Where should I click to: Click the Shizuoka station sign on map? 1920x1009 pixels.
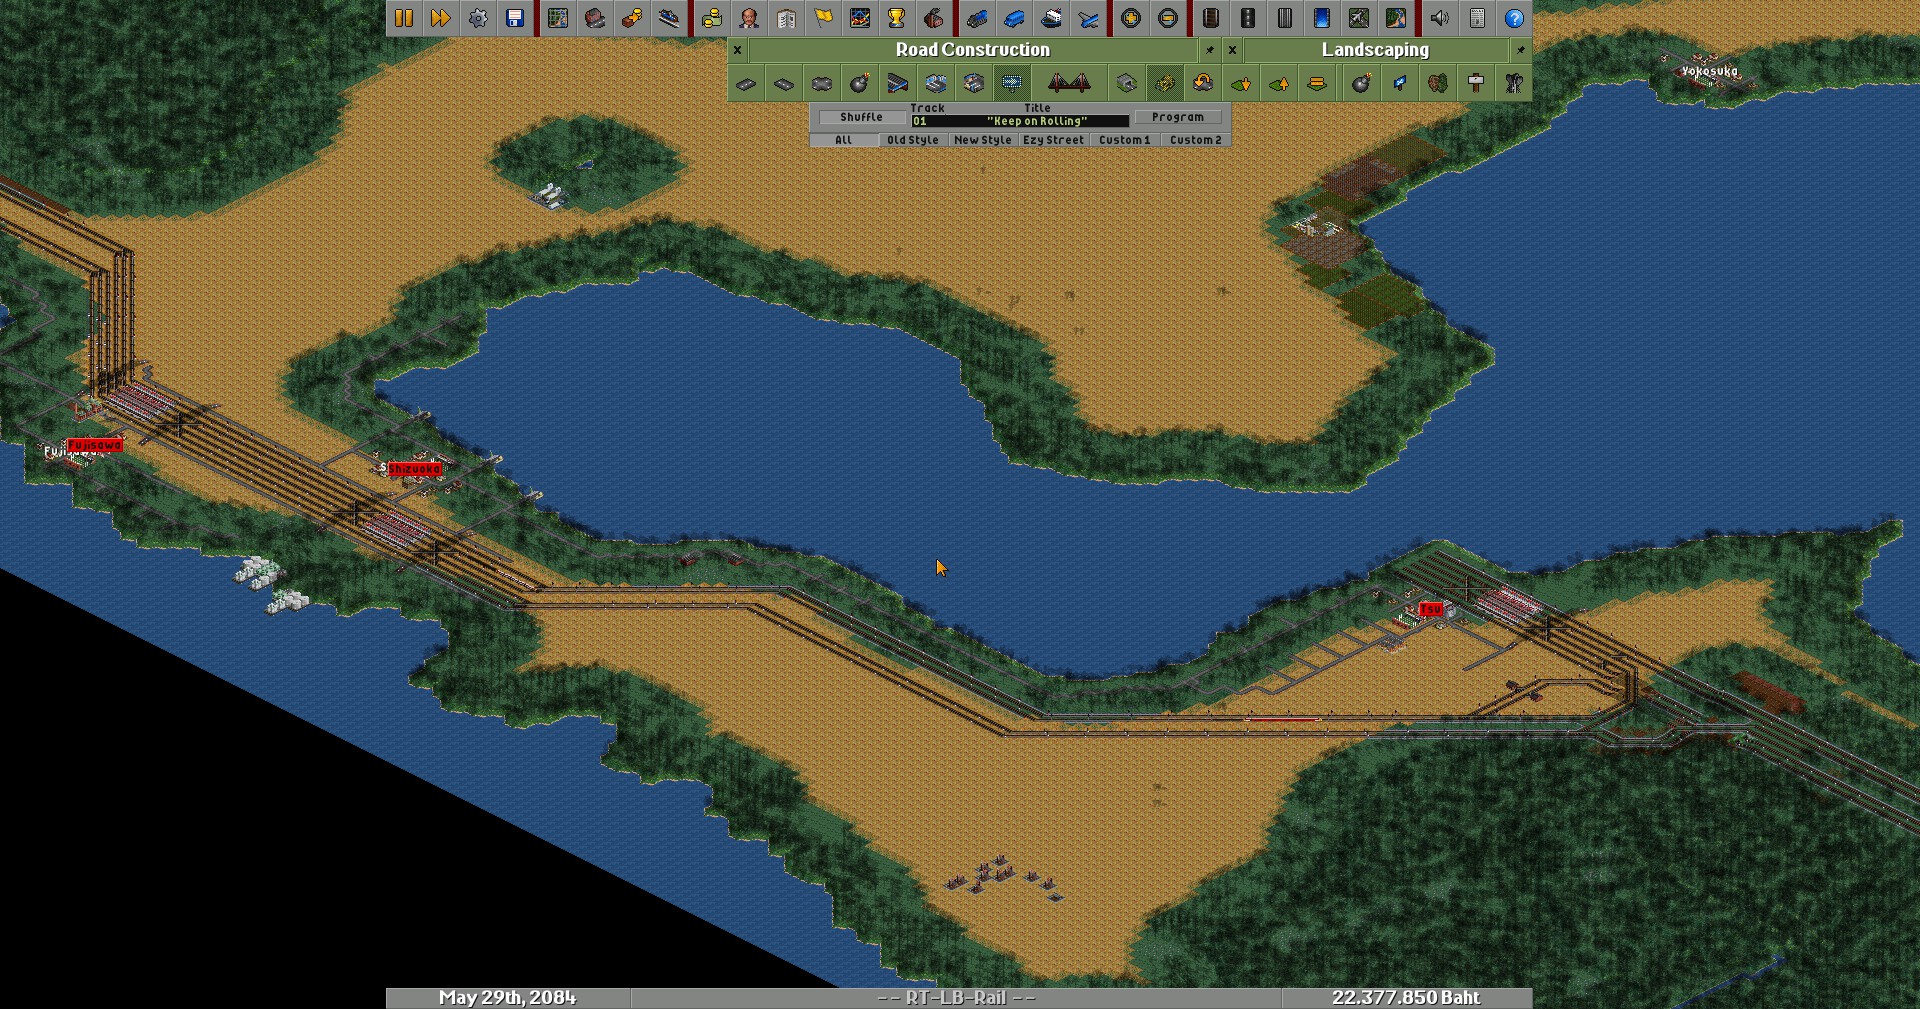pyautogui.click(x=414, y=469)
